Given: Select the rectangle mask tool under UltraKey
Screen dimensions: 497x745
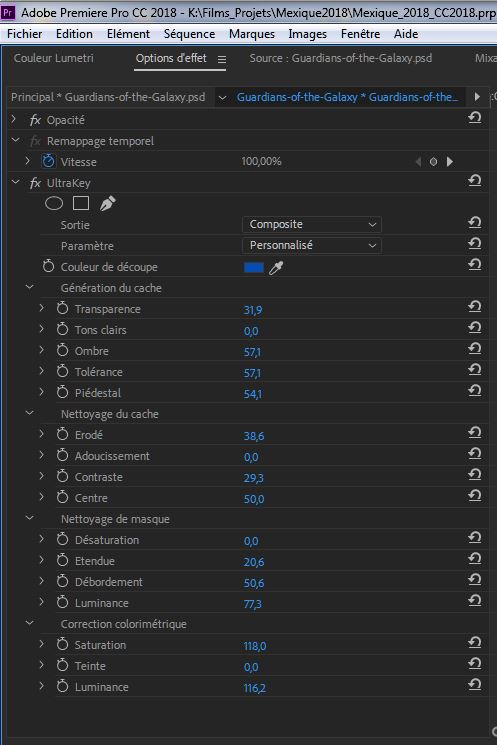Looking at the screenshot, I should pos(81,203).
